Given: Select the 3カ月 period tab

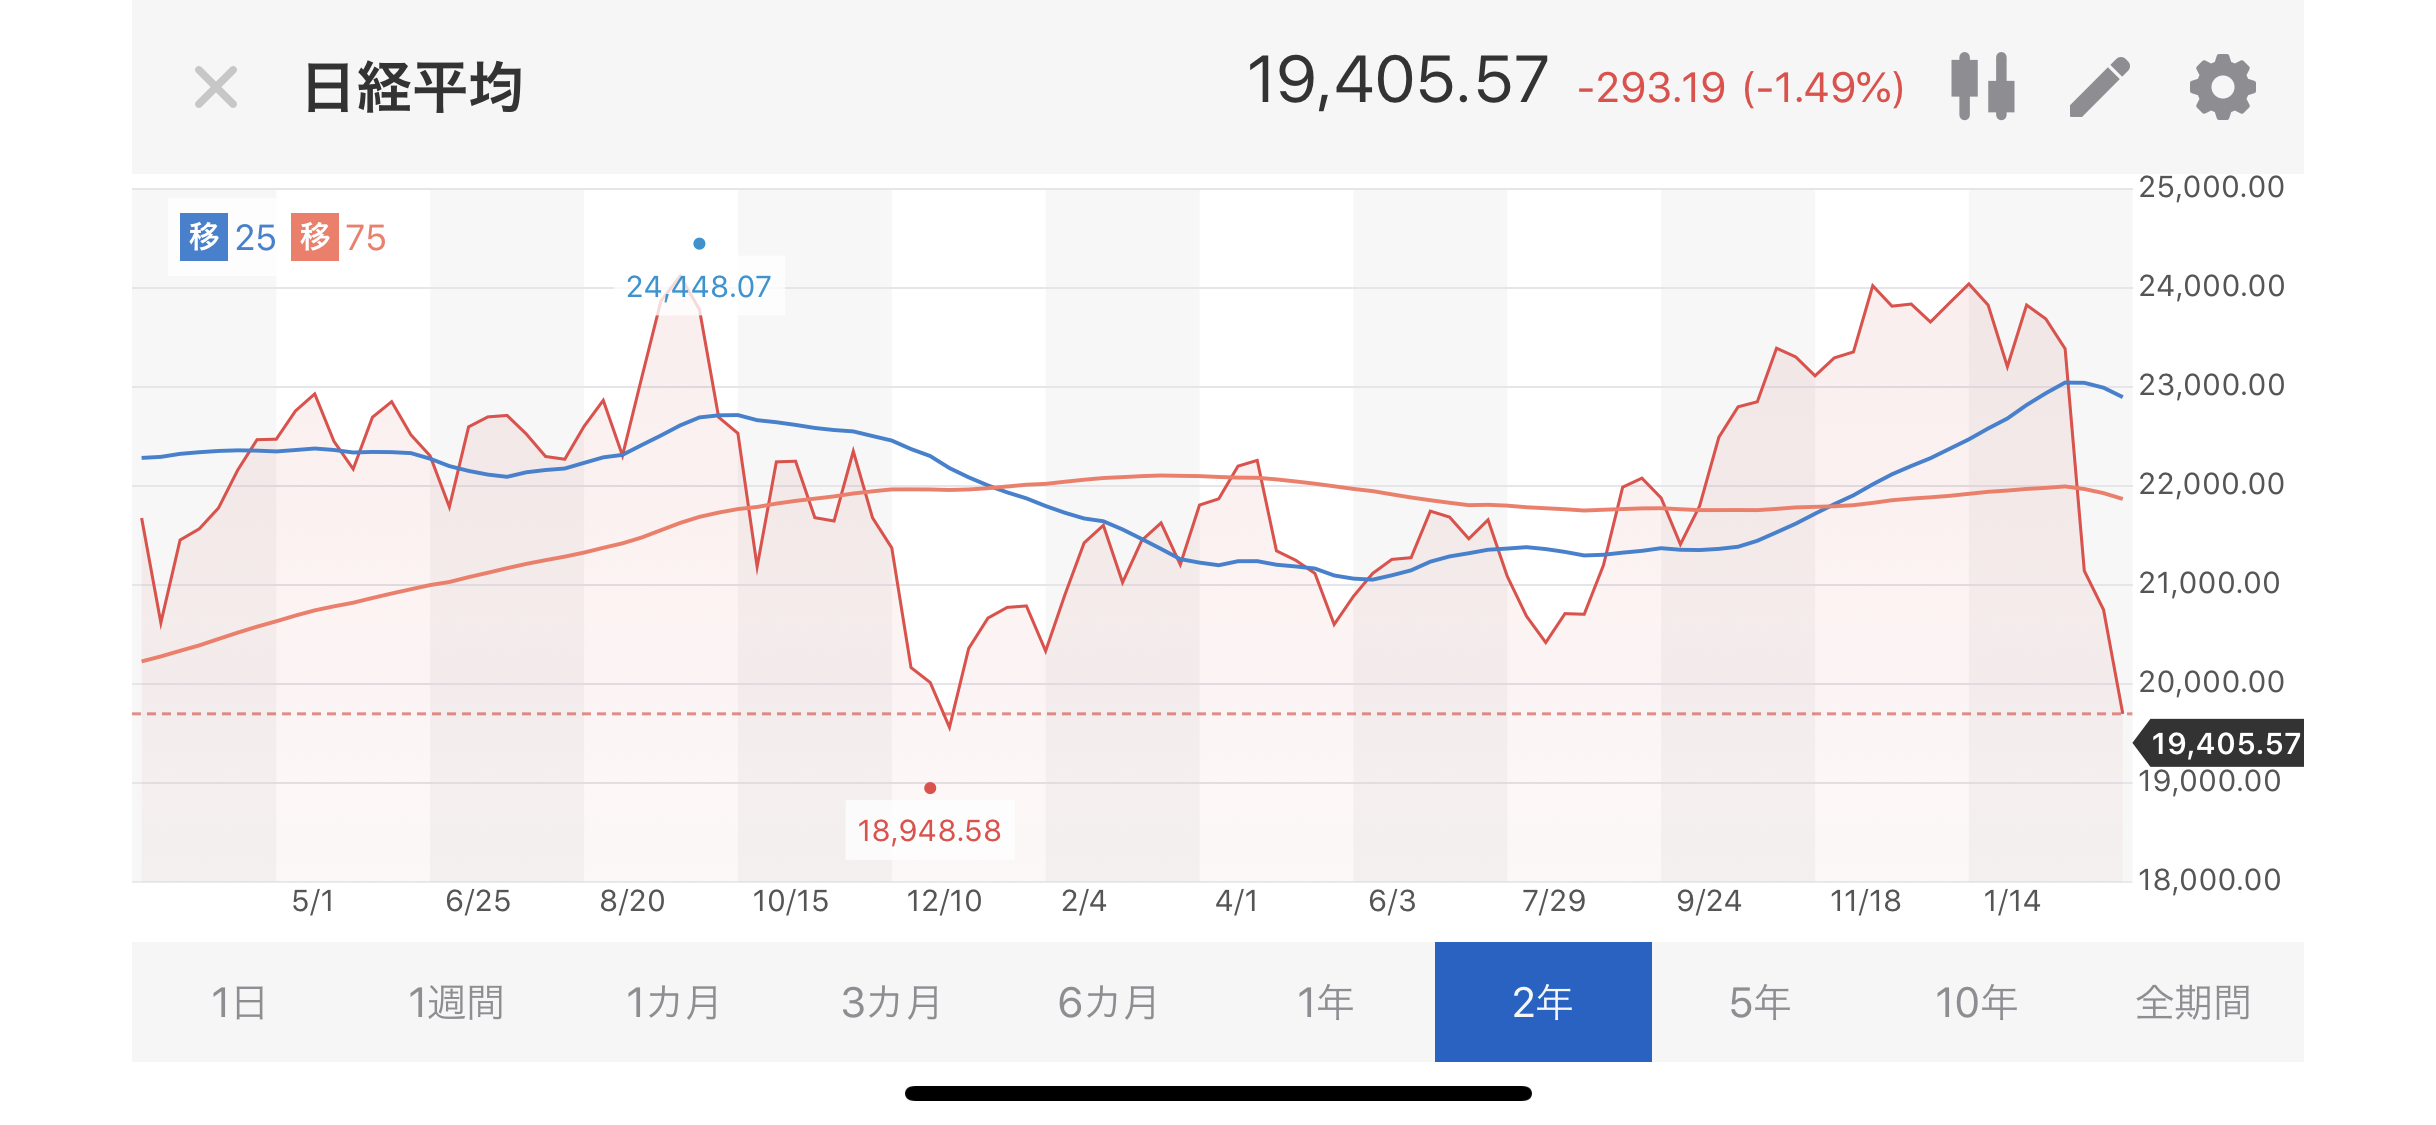Looking at the screenshot, I should [x=891, y=1002].
